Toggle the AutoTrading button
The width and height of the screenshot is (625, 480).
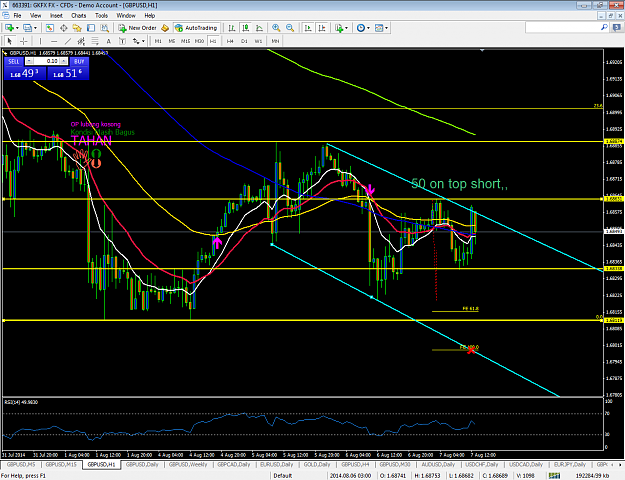coord(197,28)
